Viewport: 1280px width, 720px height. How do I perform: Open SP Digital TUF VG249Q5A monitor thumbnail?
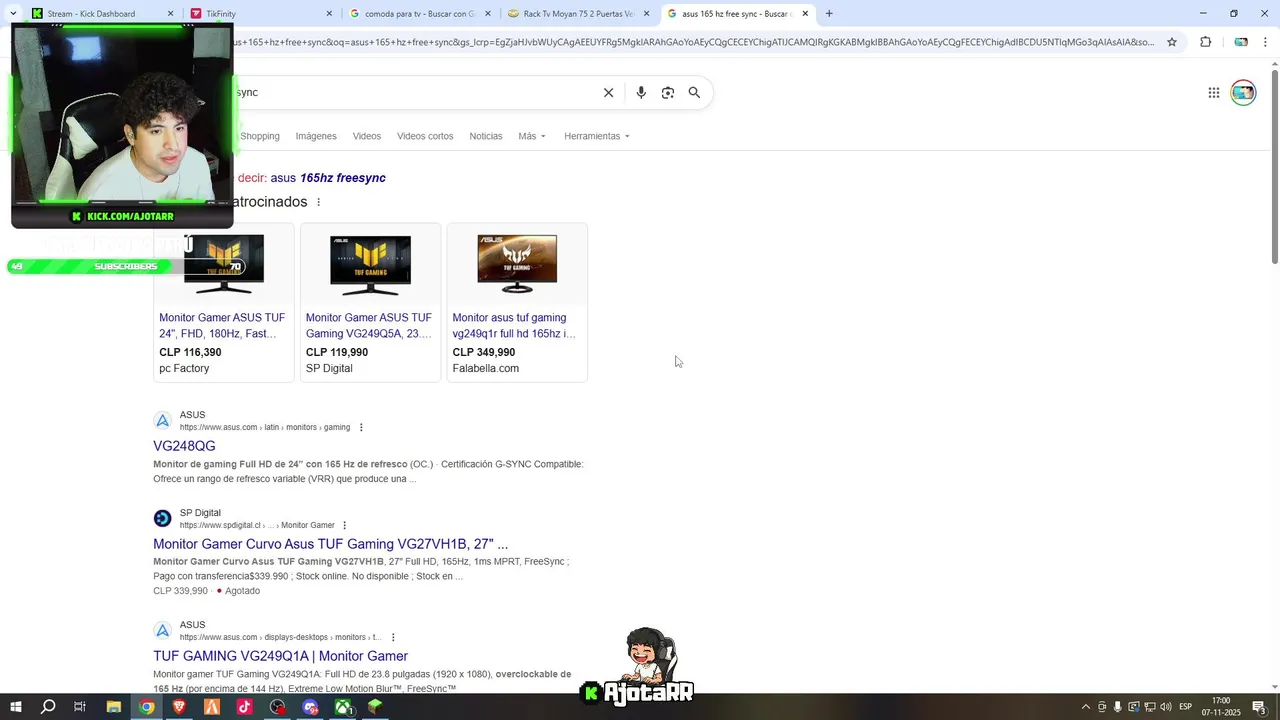pos(370,264)
